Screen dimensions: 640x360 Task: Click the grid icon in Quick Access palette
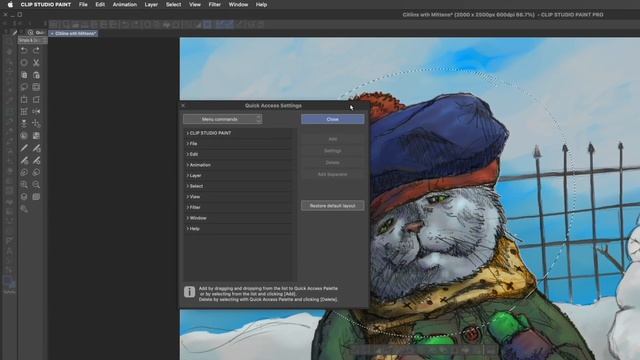click(24, 111)
